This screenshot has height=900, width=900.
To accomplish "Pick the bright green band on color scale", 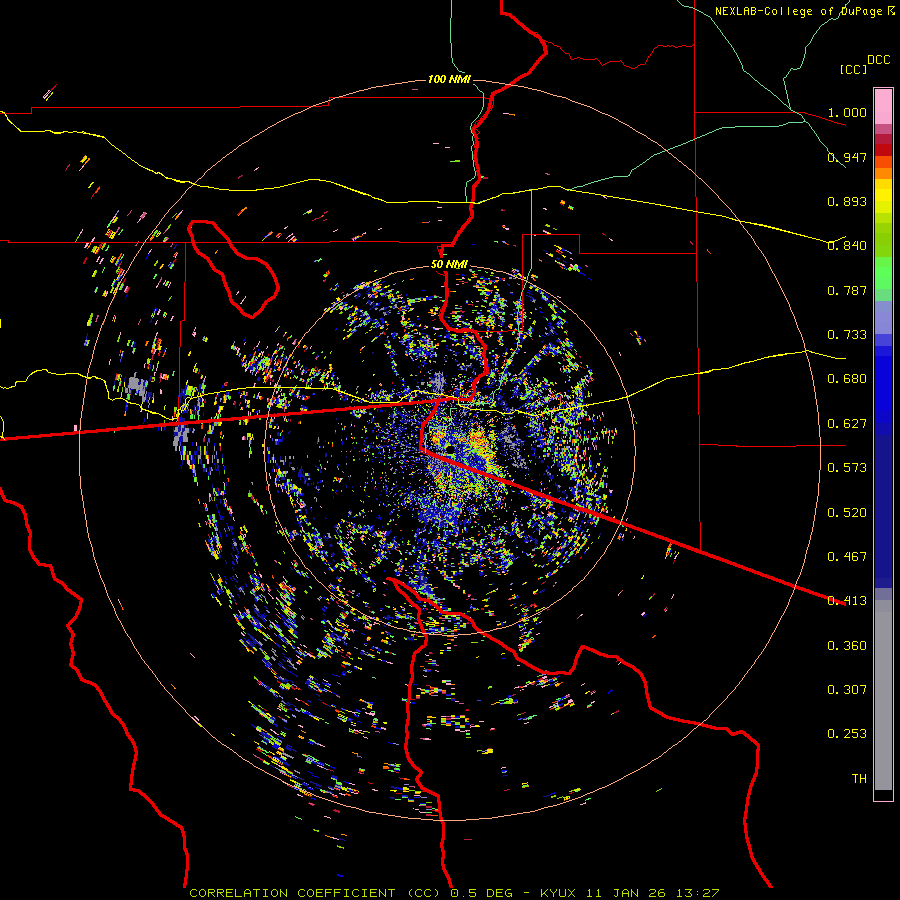I will [x=883, y=273].
